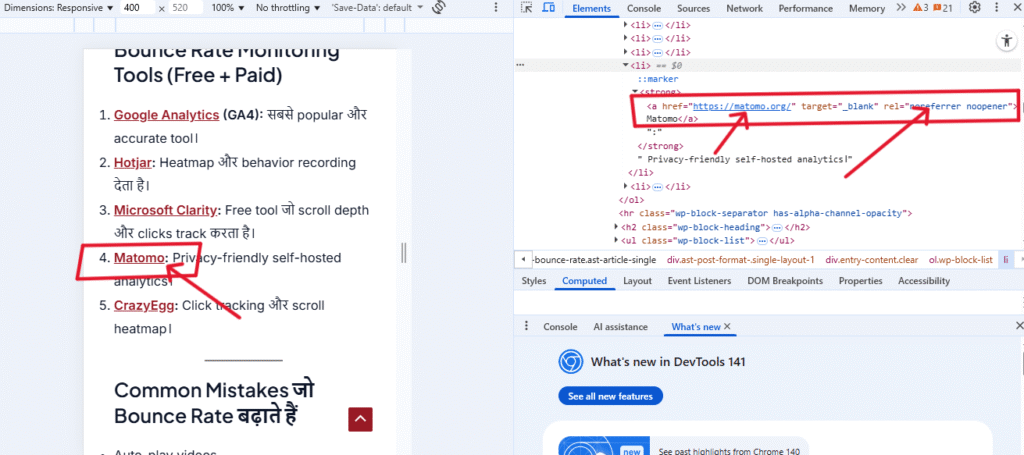
Task: Open the Network tab
Action: [x=744, y=8]
